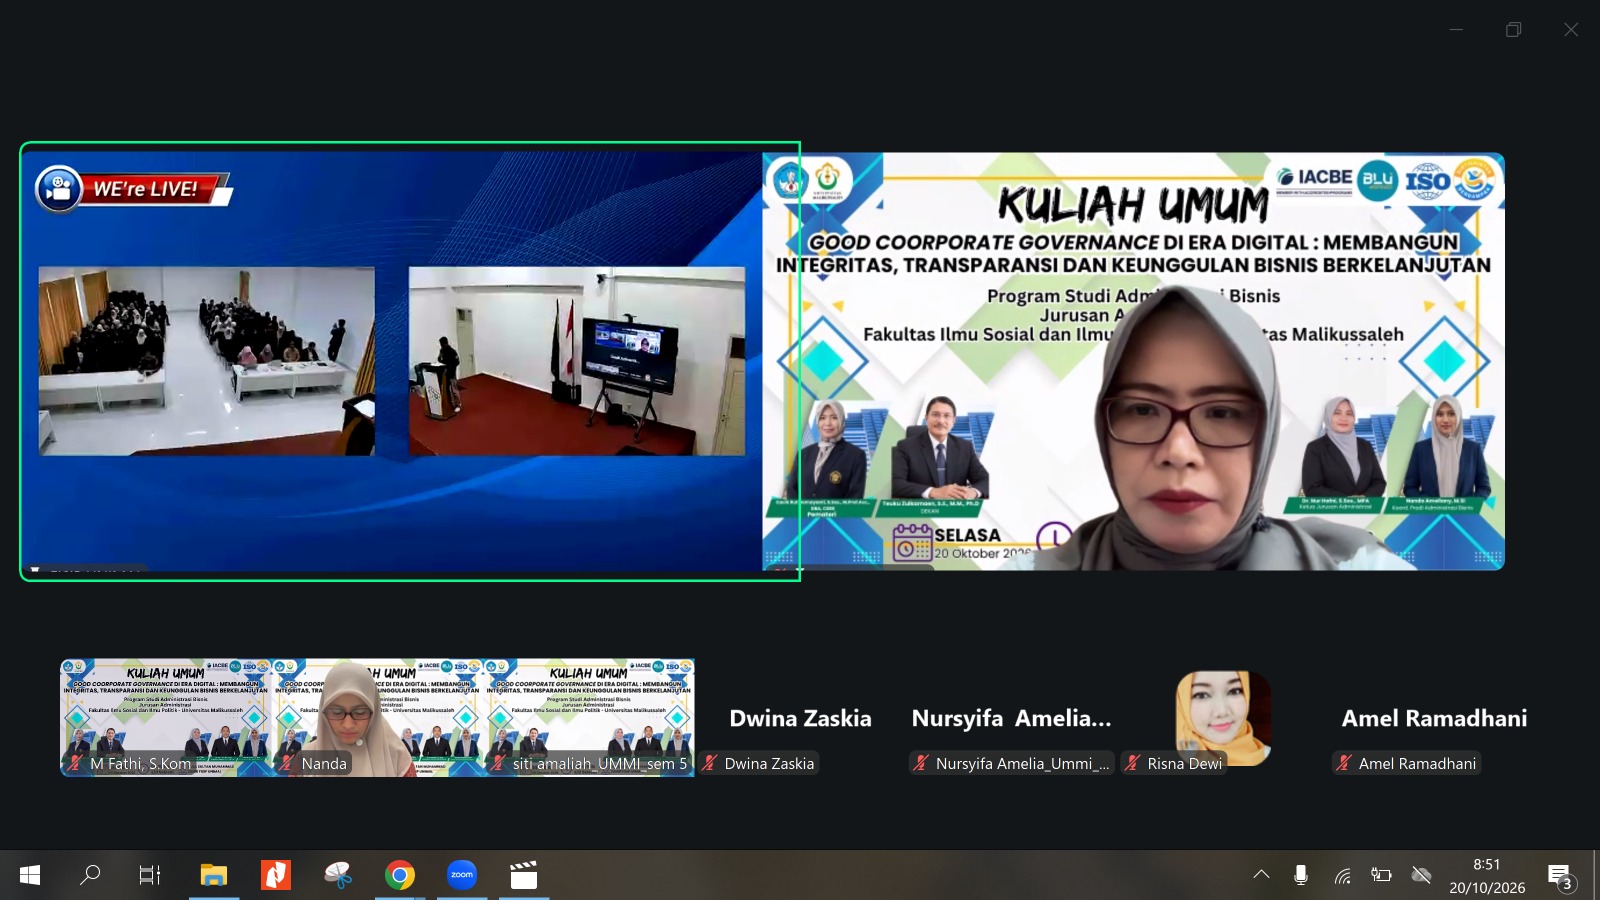This screenshot has width=1600, height=900.
Task: Click the Show desktop strip at the taskbar's end
Action: point(1596,876)
